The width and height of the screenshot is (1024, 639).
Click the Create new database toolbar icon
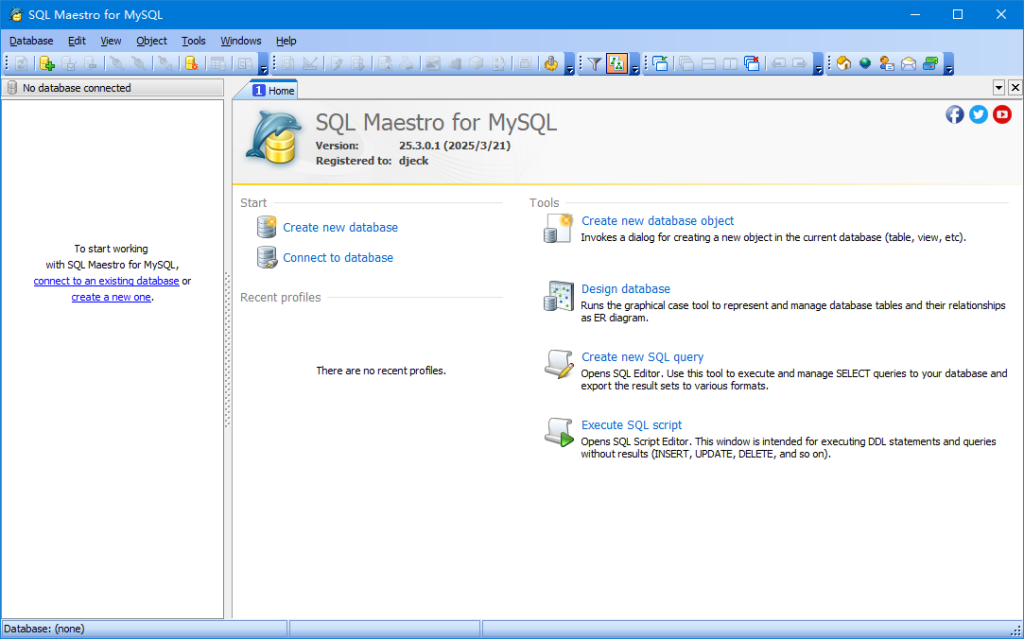coord(46,64)
